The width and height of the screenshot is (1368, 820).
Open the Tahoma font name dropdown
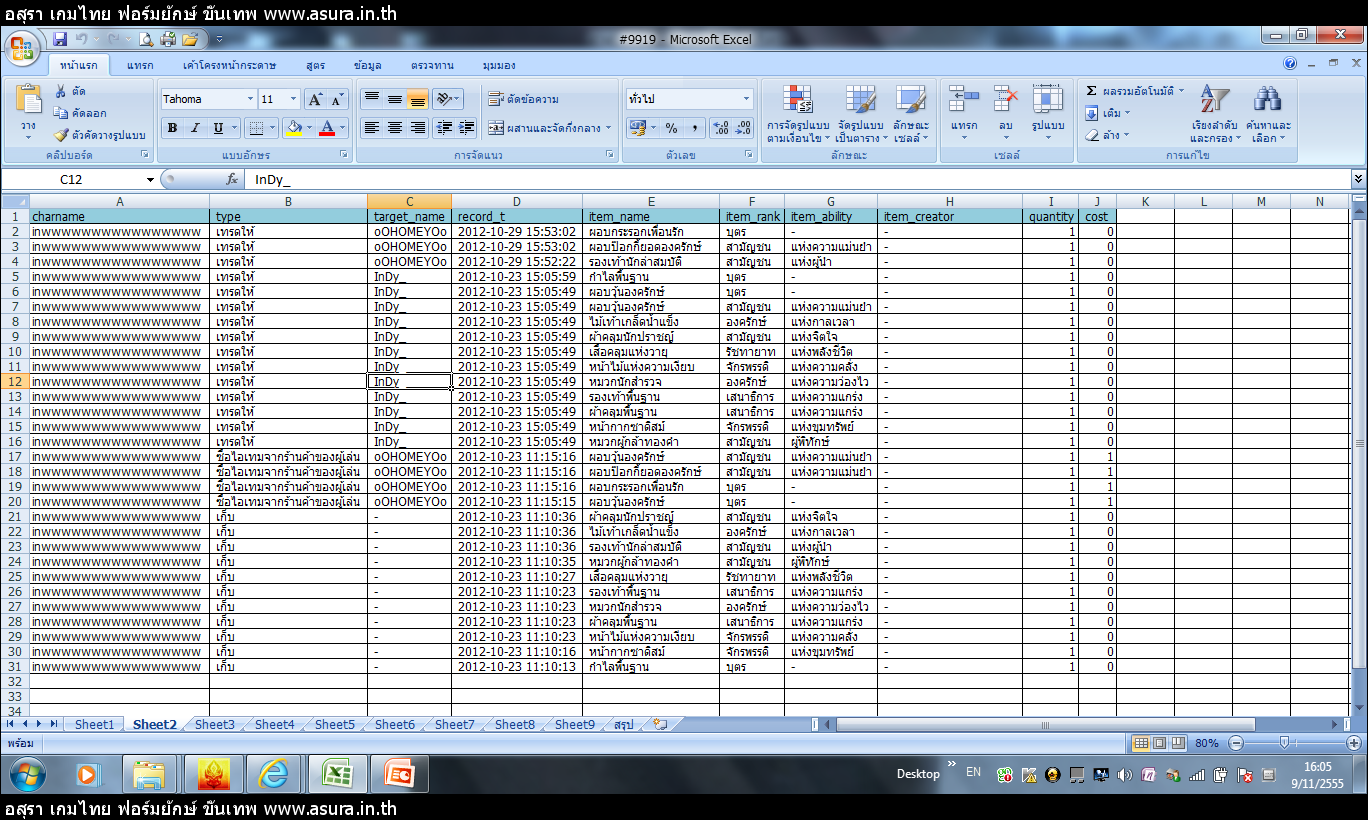250,99
